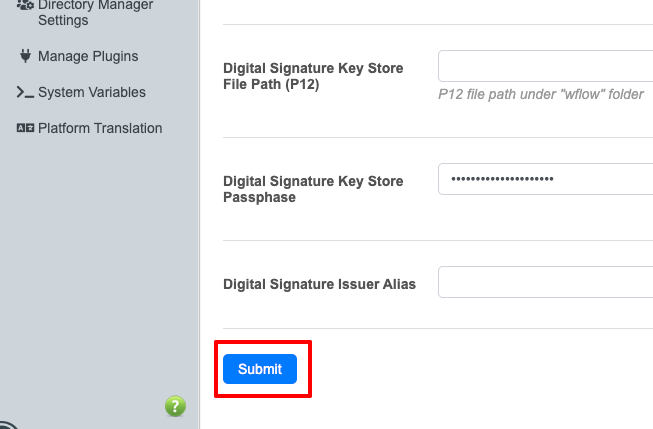
Task: Click the horizontal separator line above Submit button
Action: [438, 328]
